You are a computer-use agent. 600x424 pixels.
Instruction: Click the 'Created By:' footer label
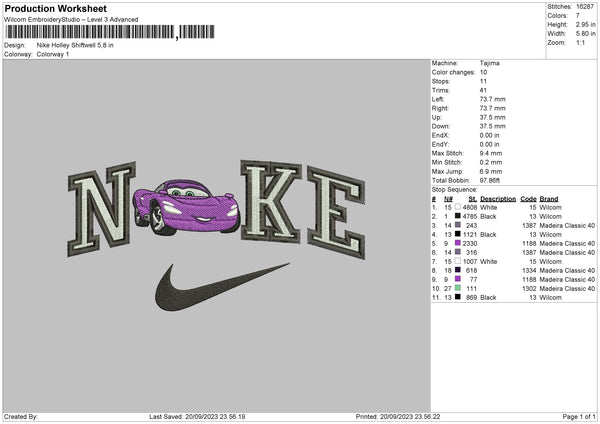pos(21,417)
